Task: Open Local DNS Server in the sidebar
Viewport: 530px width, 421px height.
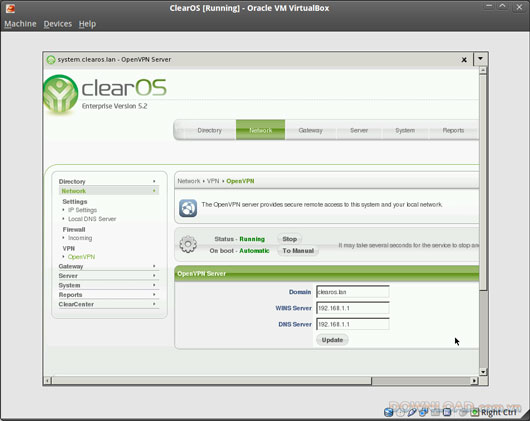Action: [x=92, y=219]
